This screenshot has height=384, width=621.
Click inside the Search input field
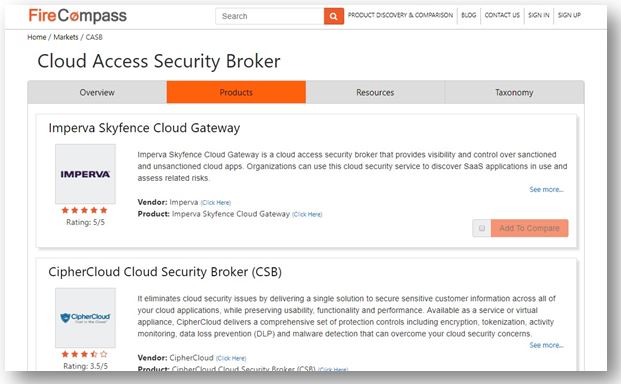coord(270,16)
